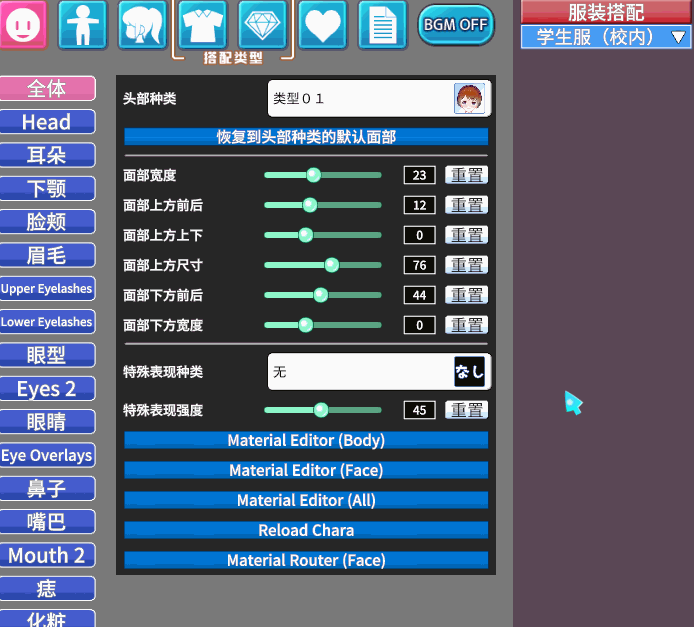
Task: Click the 面部上方前后 value field 12
Action: point(420,205)
